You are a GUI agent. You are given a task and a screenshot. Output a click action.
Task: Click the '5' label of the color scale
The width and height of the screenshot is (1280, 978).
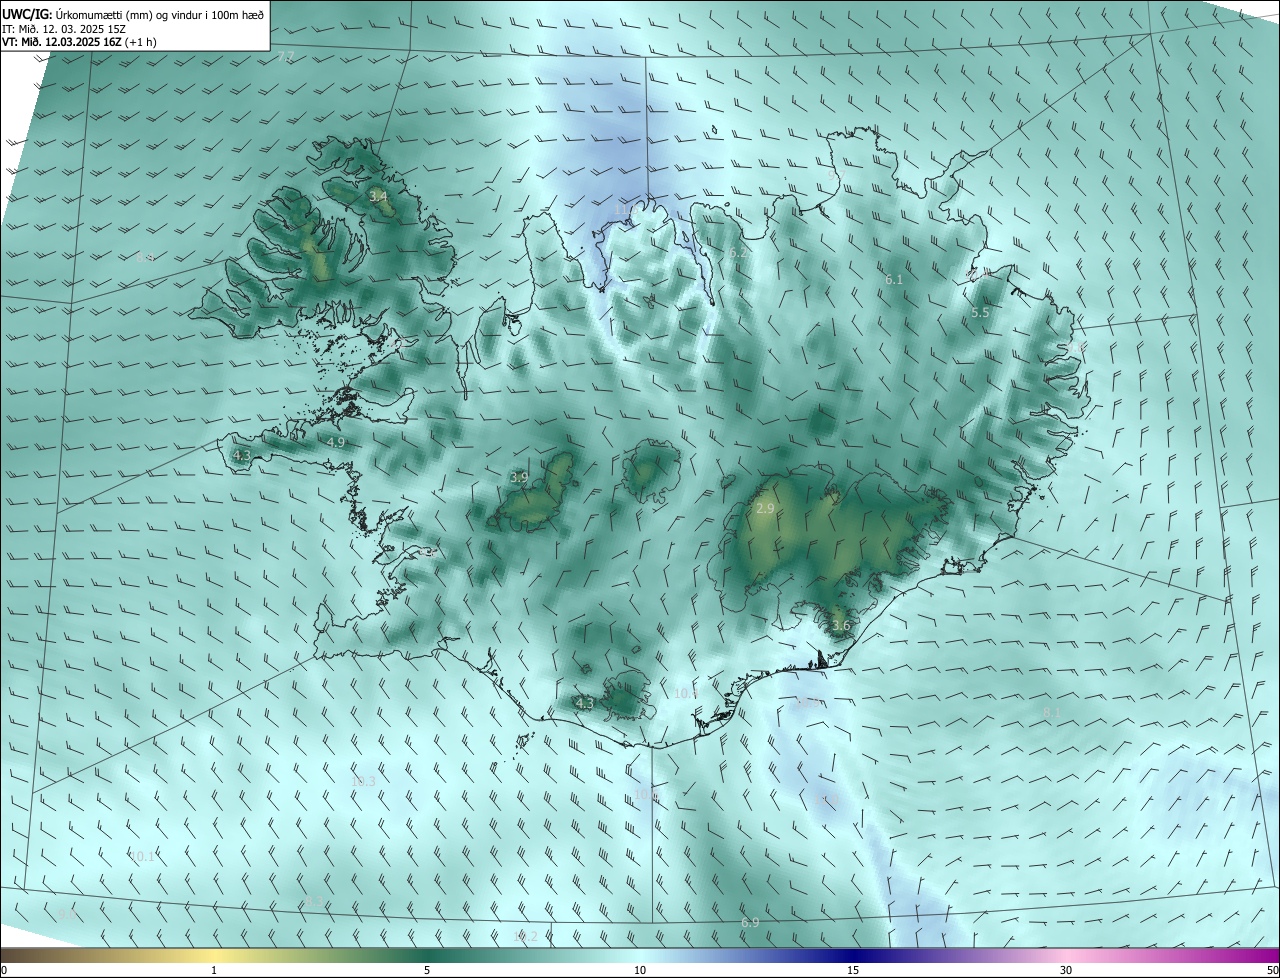[427, 970]
